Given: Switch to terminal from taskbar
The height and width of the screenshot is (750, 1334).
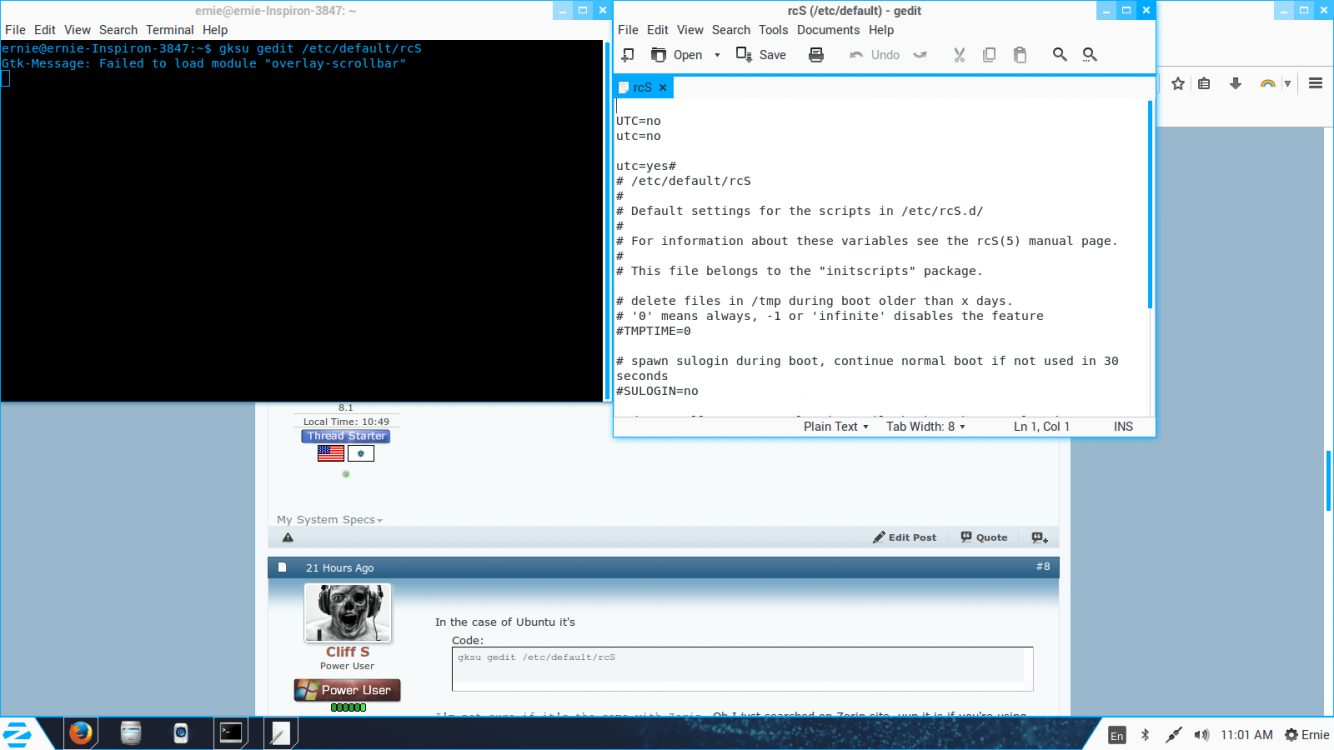Looking at the screenshot, I should pyautogui.click(x=231, y=733).
